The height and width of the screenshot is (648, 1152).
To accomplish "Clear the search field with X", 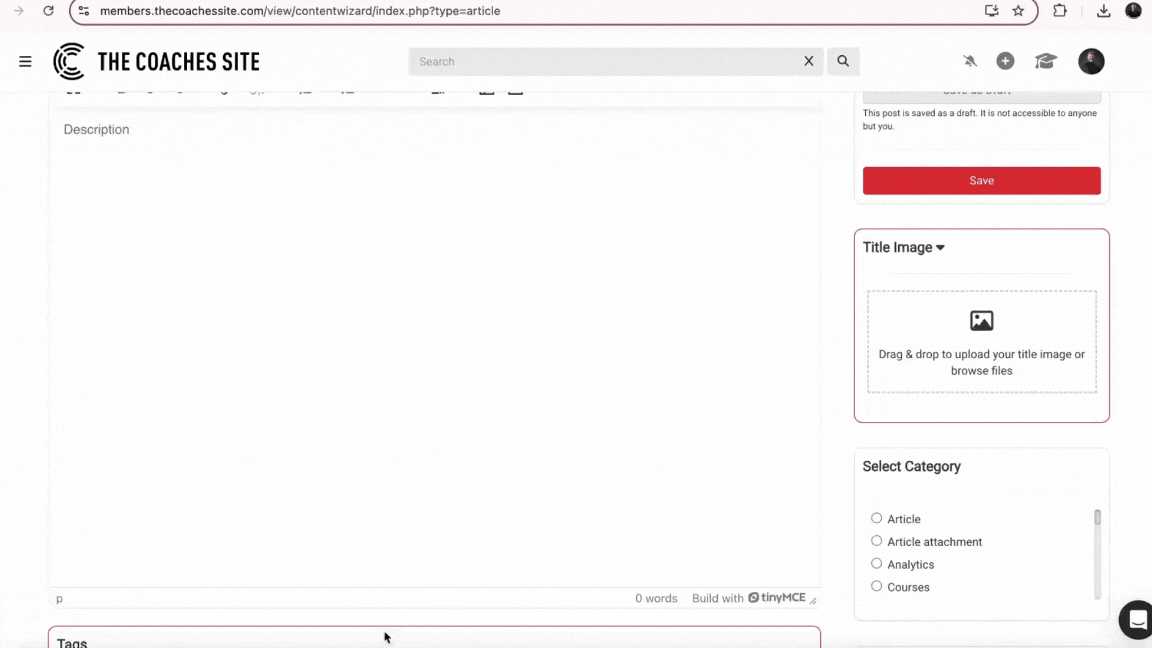I will [809, 61].
